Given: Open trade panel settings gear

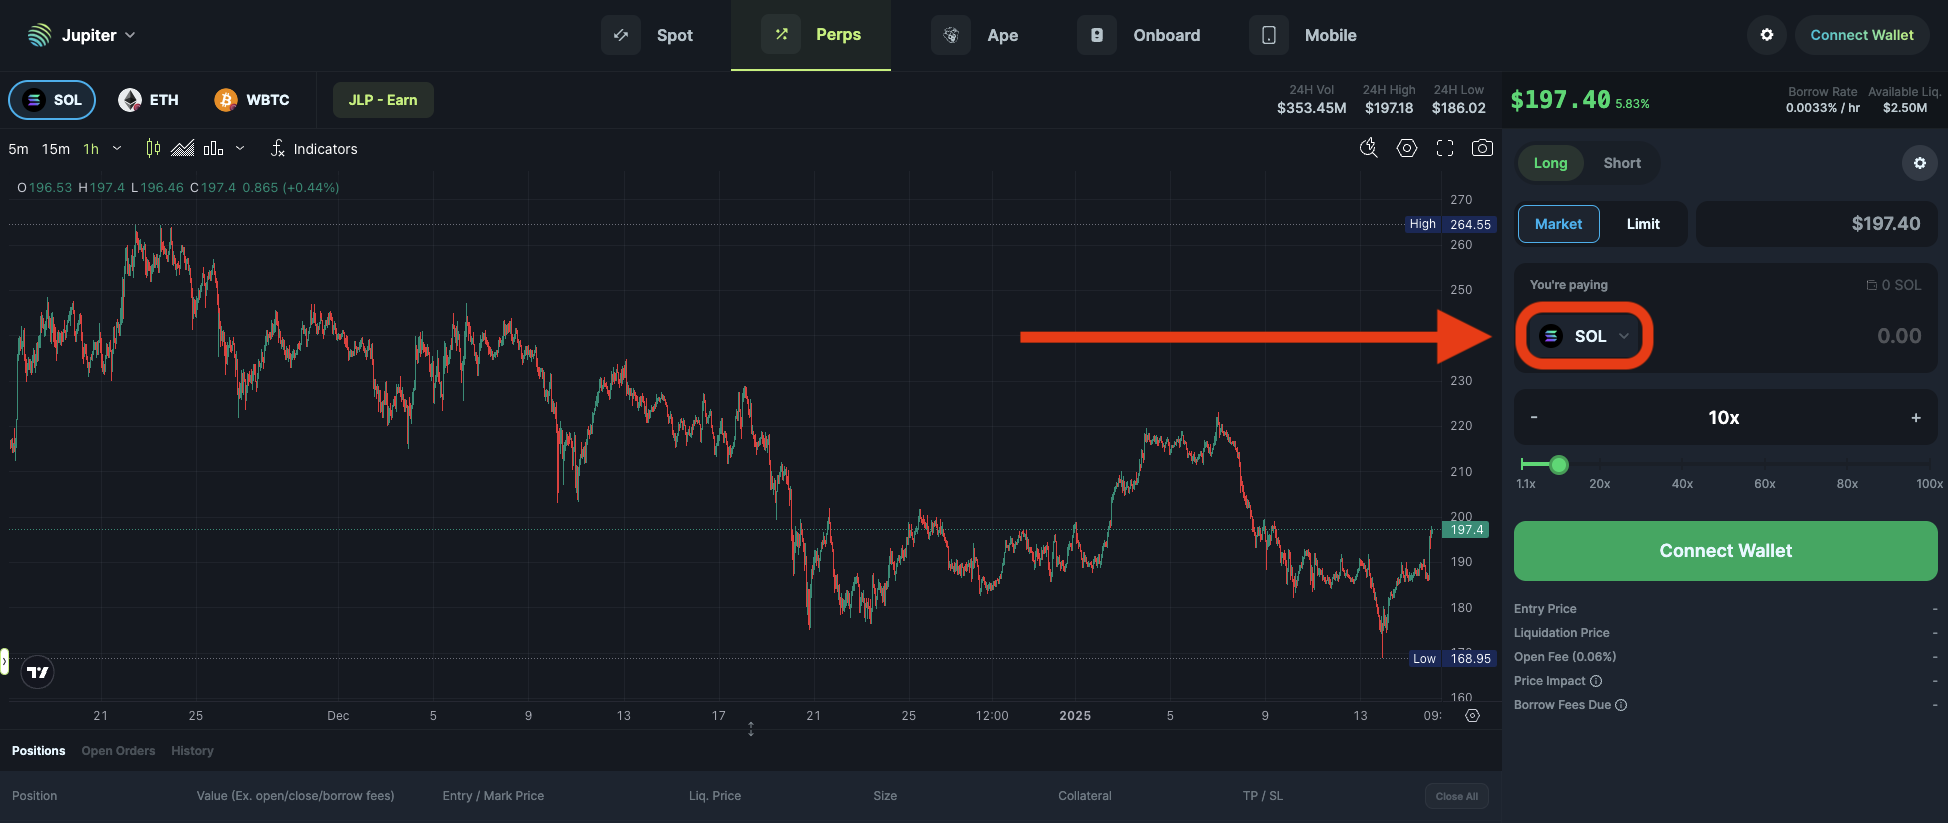Looking at the screenshot, I should tap(1920, 163).
